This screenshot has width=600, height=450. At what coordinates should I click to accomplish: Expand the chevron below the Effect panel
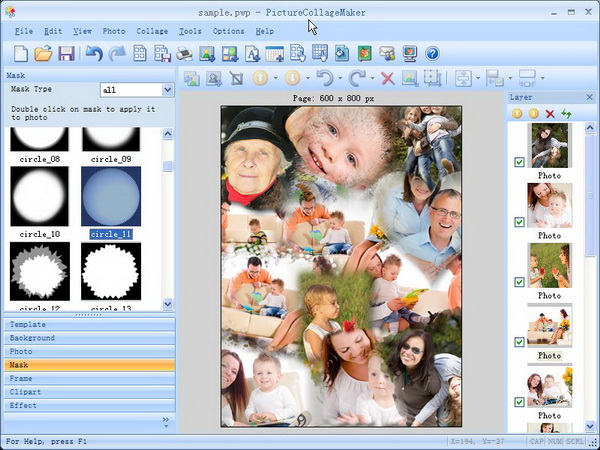tap(166, 423)
